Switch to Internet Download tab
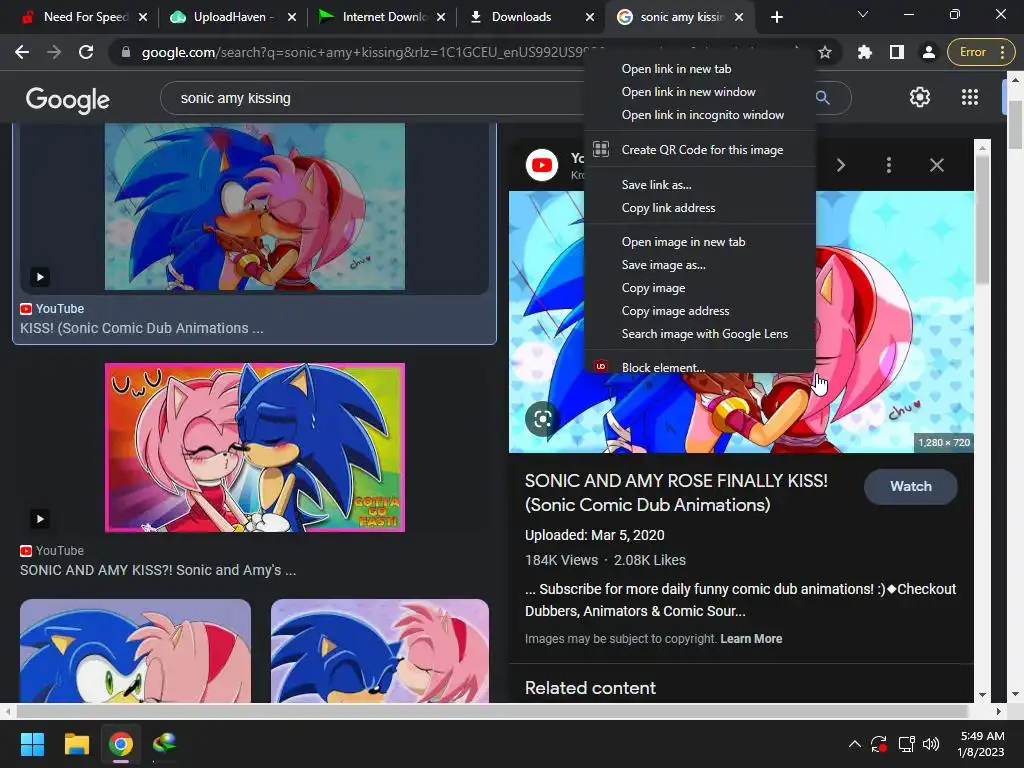Viewport: 1024px width, 768px height. coord(383,17)
